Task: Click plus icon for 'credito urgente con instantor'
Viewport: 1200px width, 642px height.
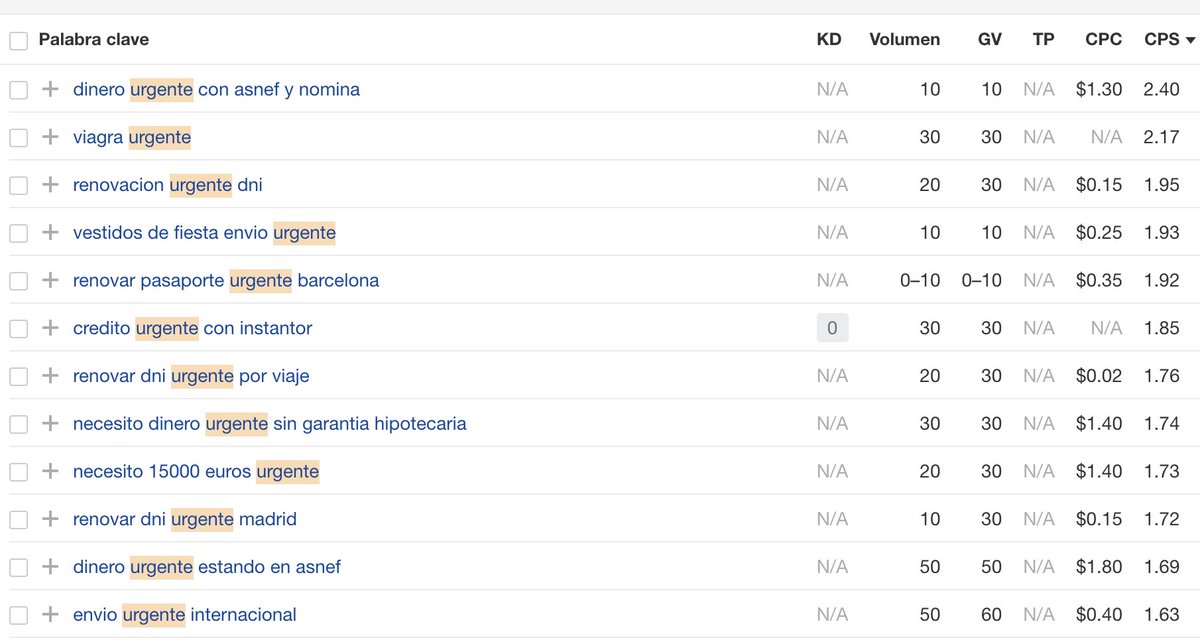Action: pyautogui.click(x=50, y=328)
